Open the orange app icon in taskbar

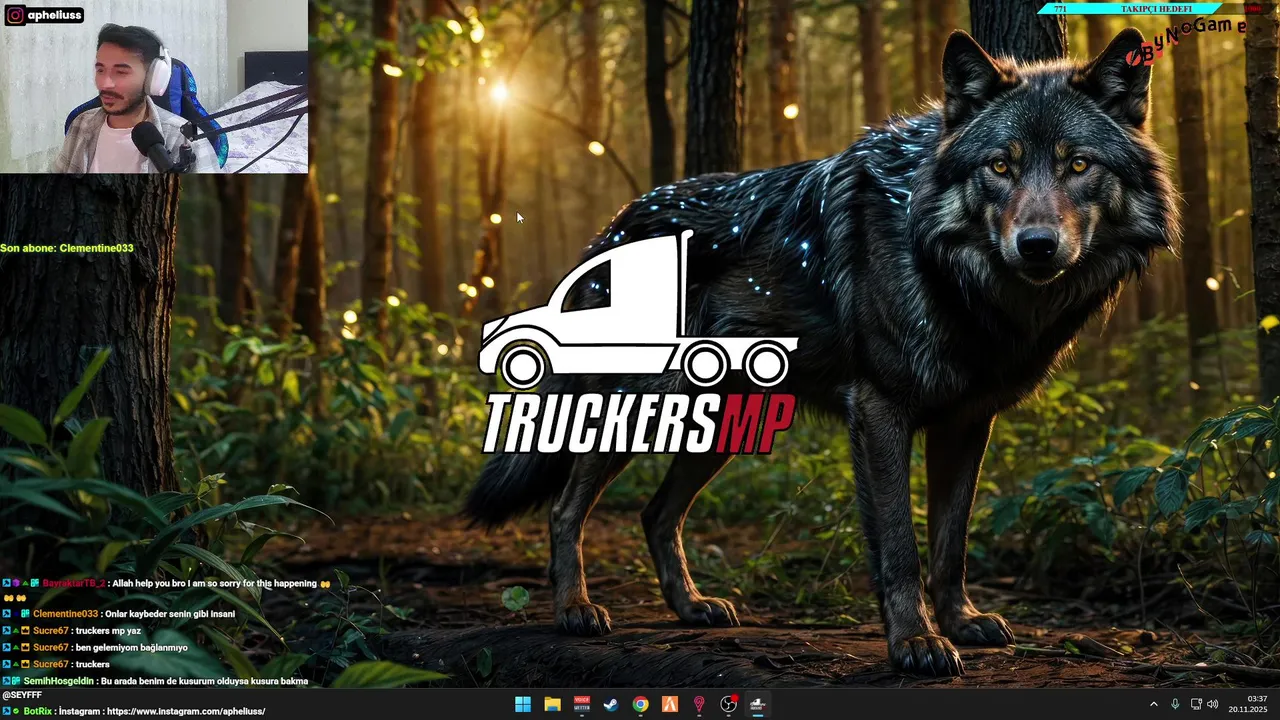click(x=670, y=704)
